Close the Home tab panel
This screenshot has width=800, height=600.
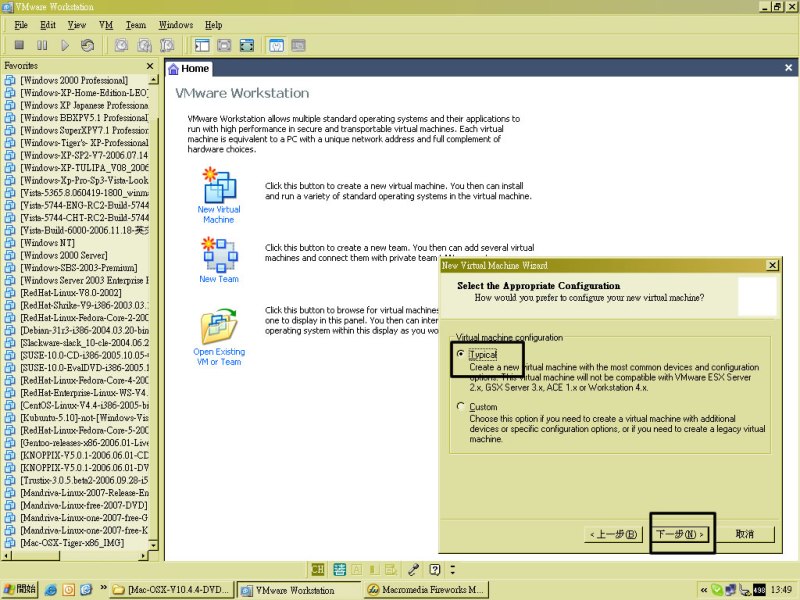pyautogui.click(x=788, y=68)
